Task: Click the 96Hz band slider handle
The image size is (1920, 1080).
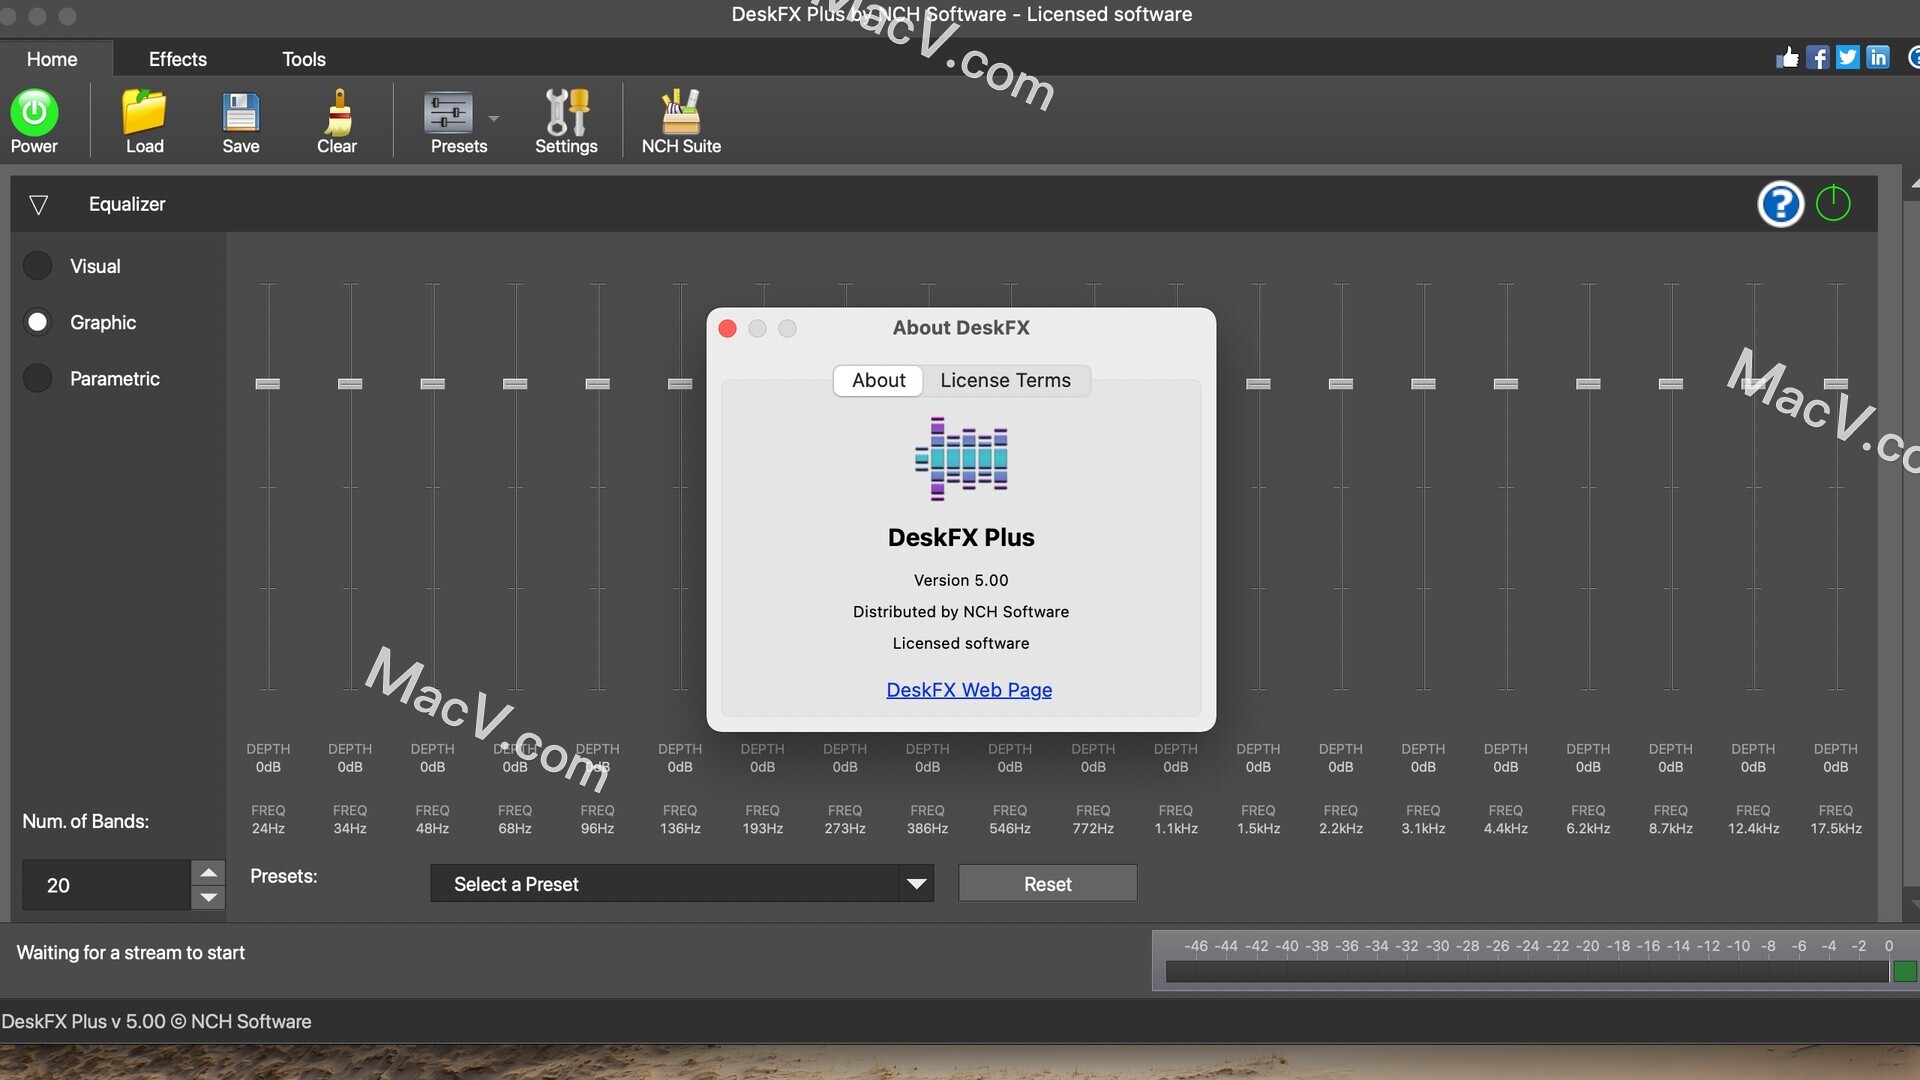Action: (597, 384)
